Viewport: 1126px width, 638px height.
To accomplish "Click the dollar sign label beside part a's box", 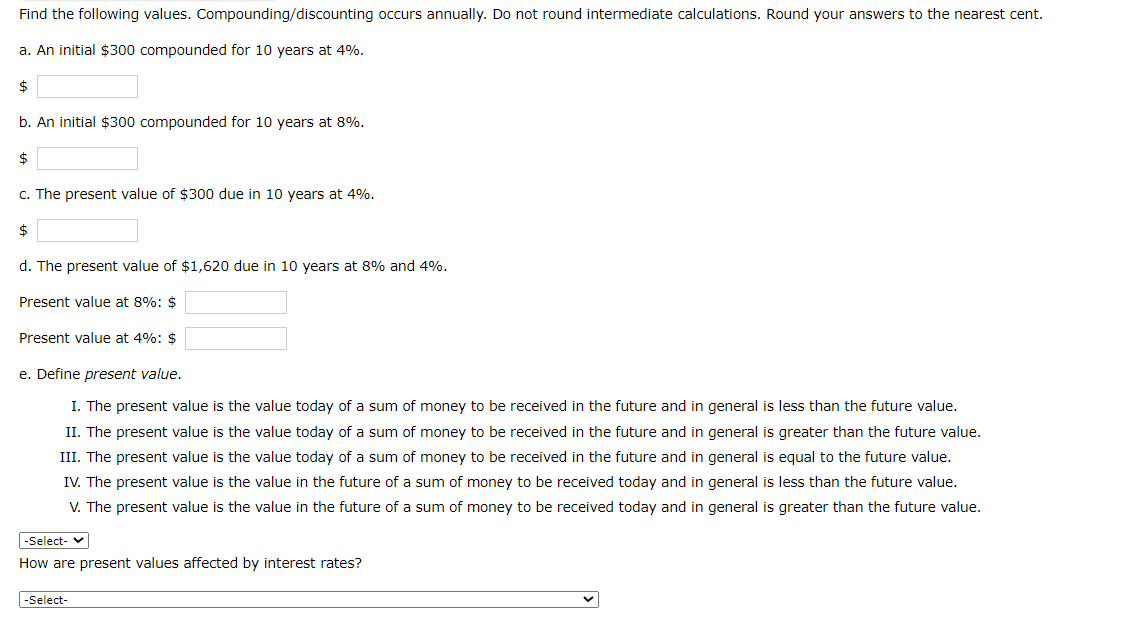I will coord(23,86).
